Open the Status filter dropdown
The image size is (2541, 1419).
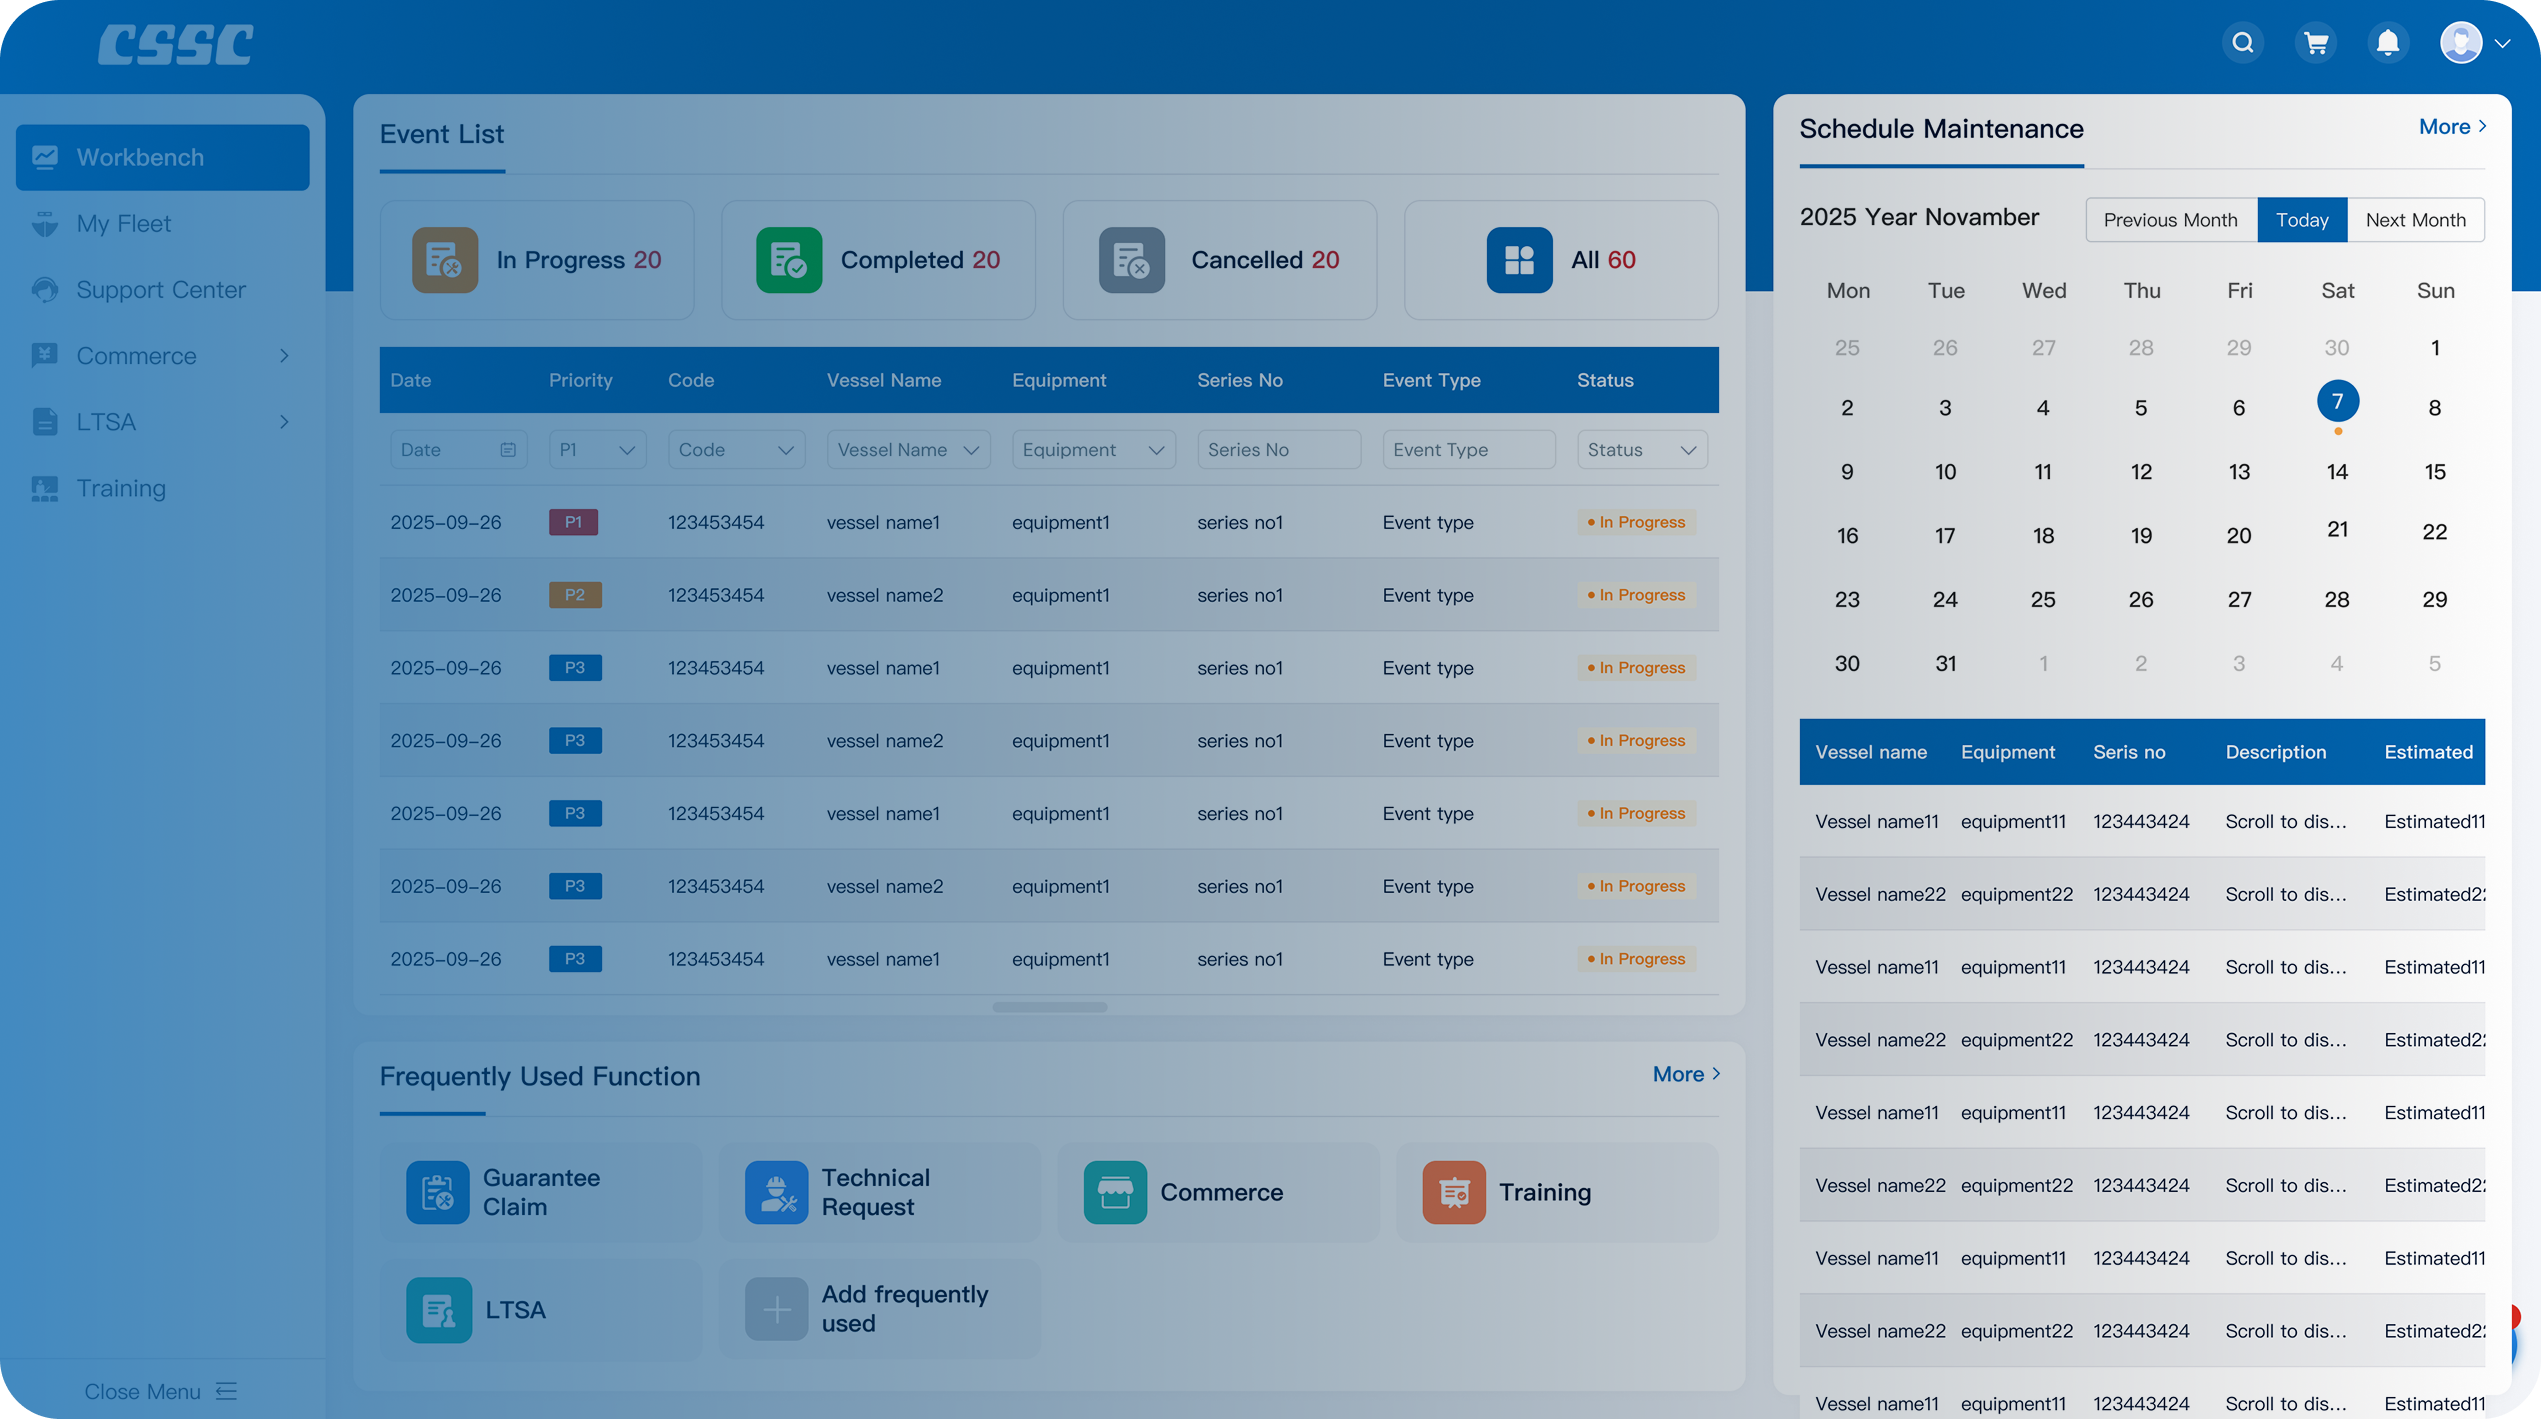1642,450
